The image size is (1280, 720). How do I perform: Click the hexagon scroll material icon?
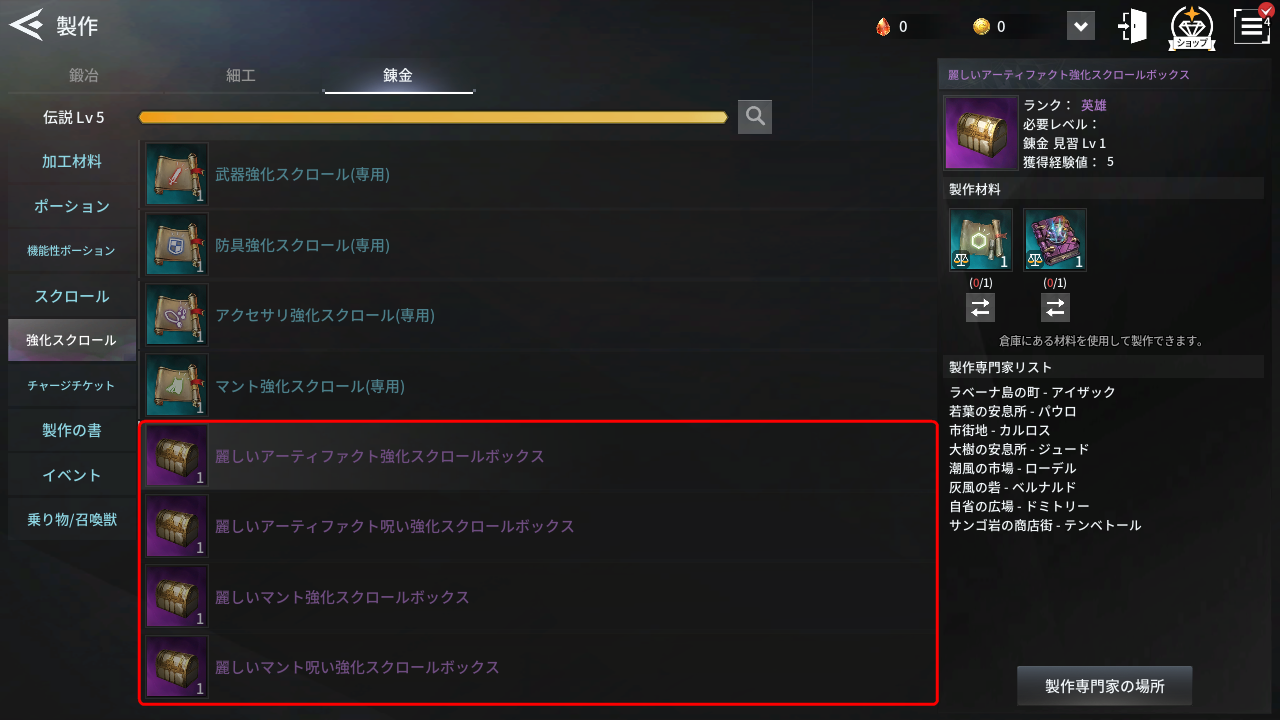(x=981, y=239)
